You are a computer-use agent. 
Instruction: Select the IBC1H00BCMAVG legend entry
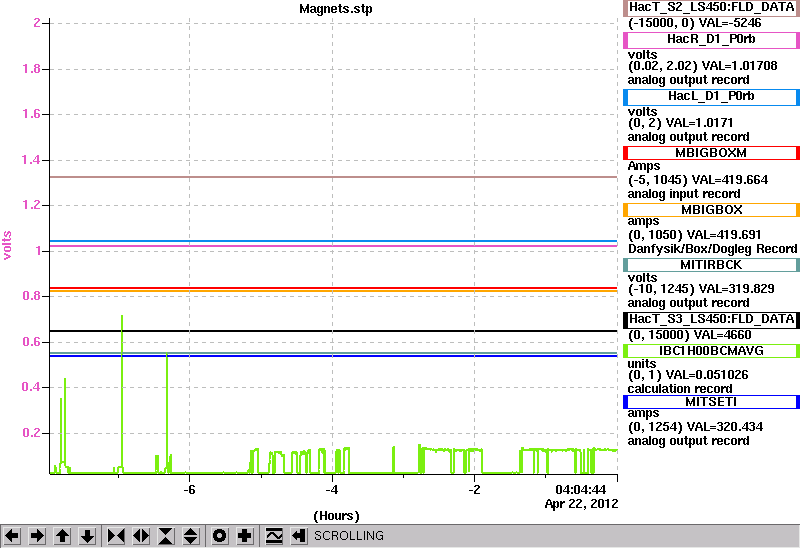click(x=711, y=351)
